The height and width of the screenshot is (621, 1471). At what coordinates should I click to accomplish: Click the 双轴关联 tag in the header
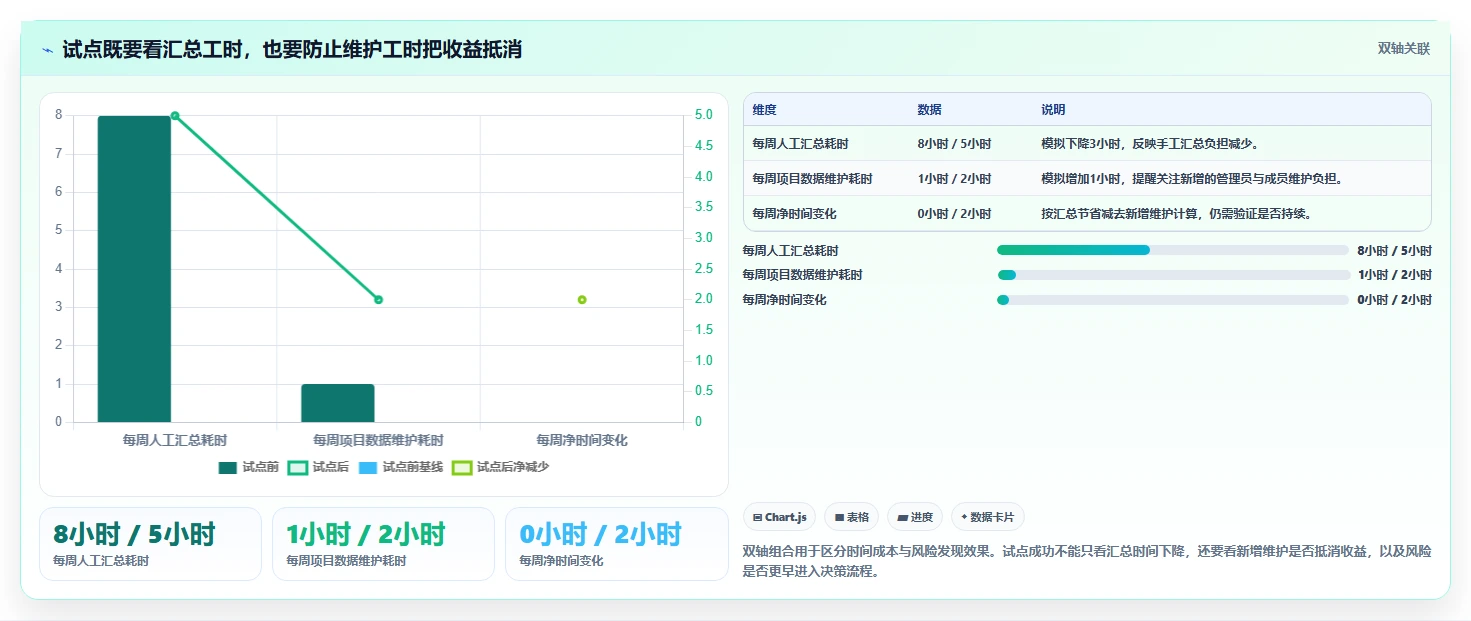1403,49
